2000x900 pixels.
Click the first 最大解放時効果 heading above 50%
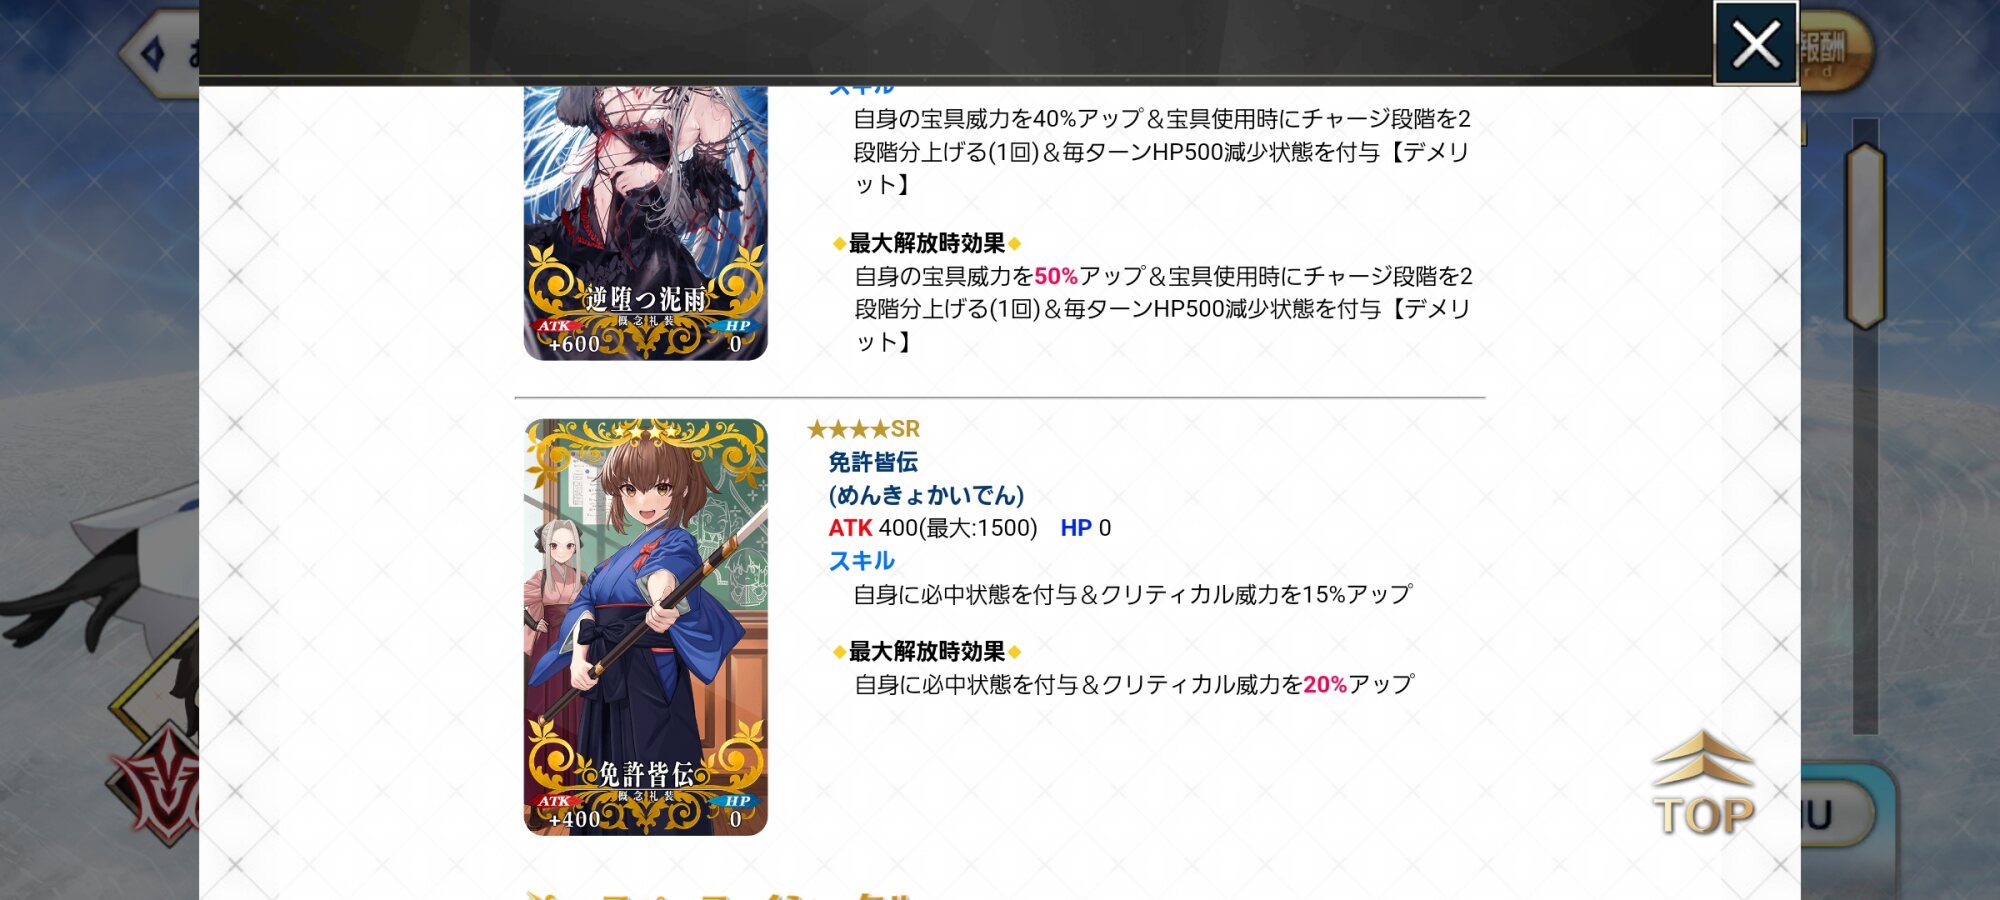[x=927, y=243]
